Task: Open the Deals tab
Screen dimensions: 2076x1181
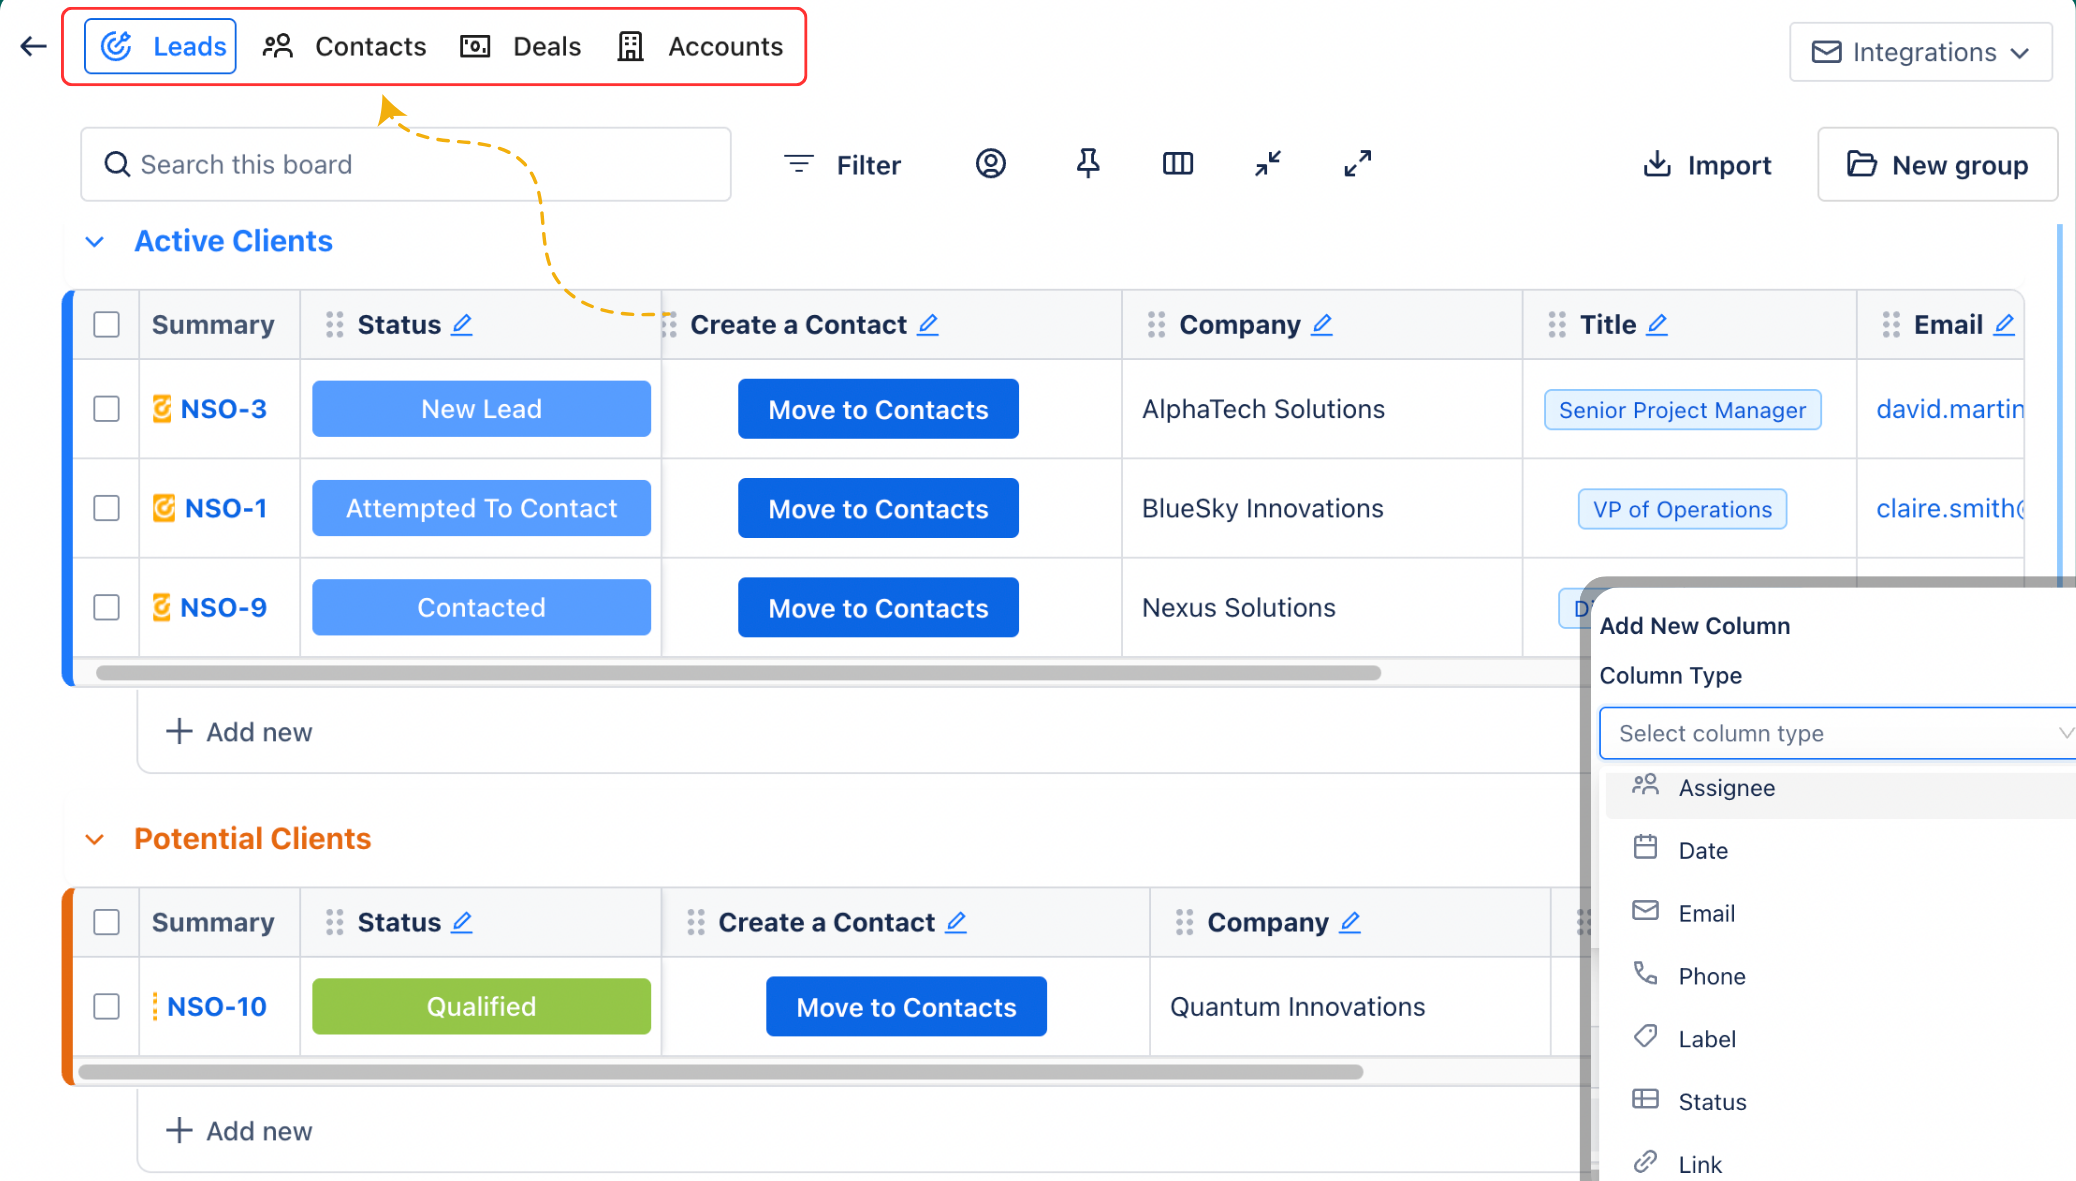Action: click(546, 45)
